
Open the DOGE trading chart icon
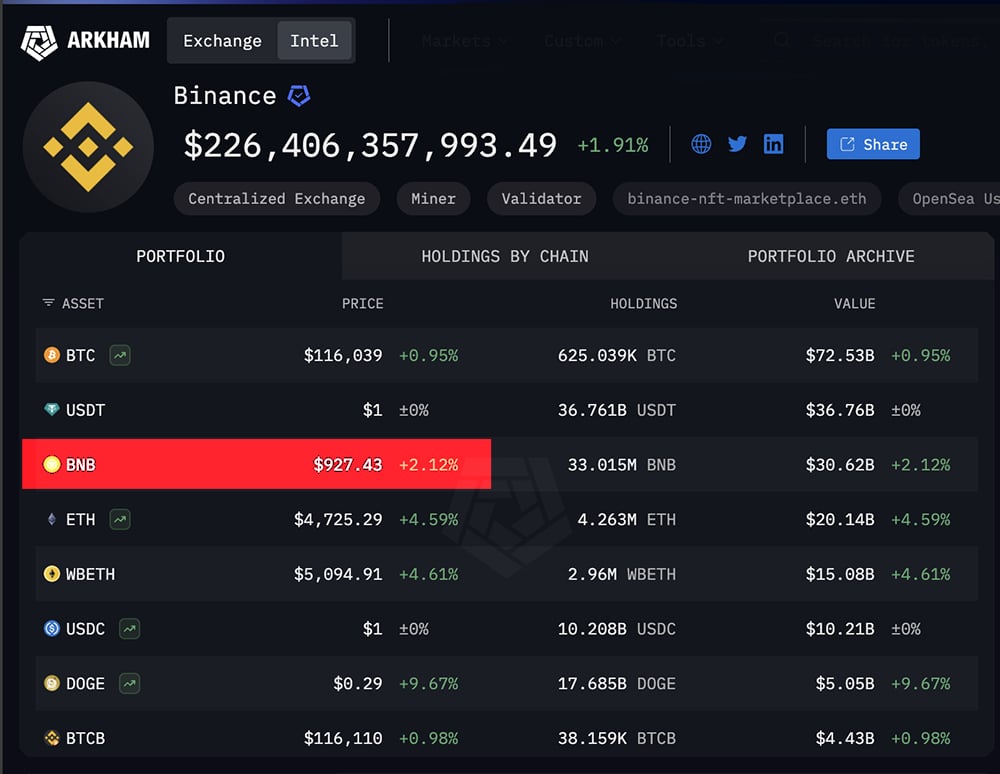(129, 684)
